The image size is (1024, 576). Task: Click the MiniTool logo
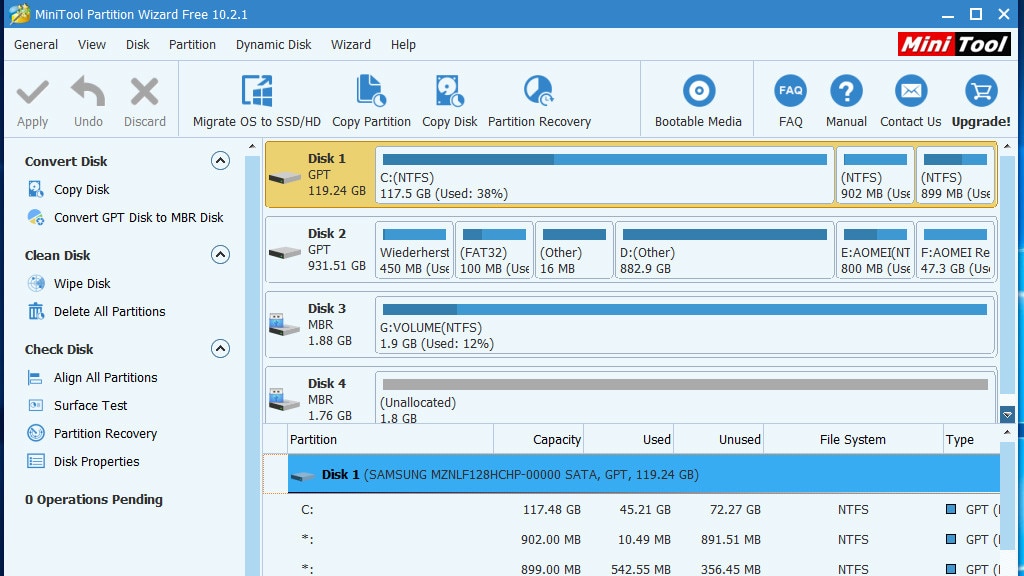[954, 44]
